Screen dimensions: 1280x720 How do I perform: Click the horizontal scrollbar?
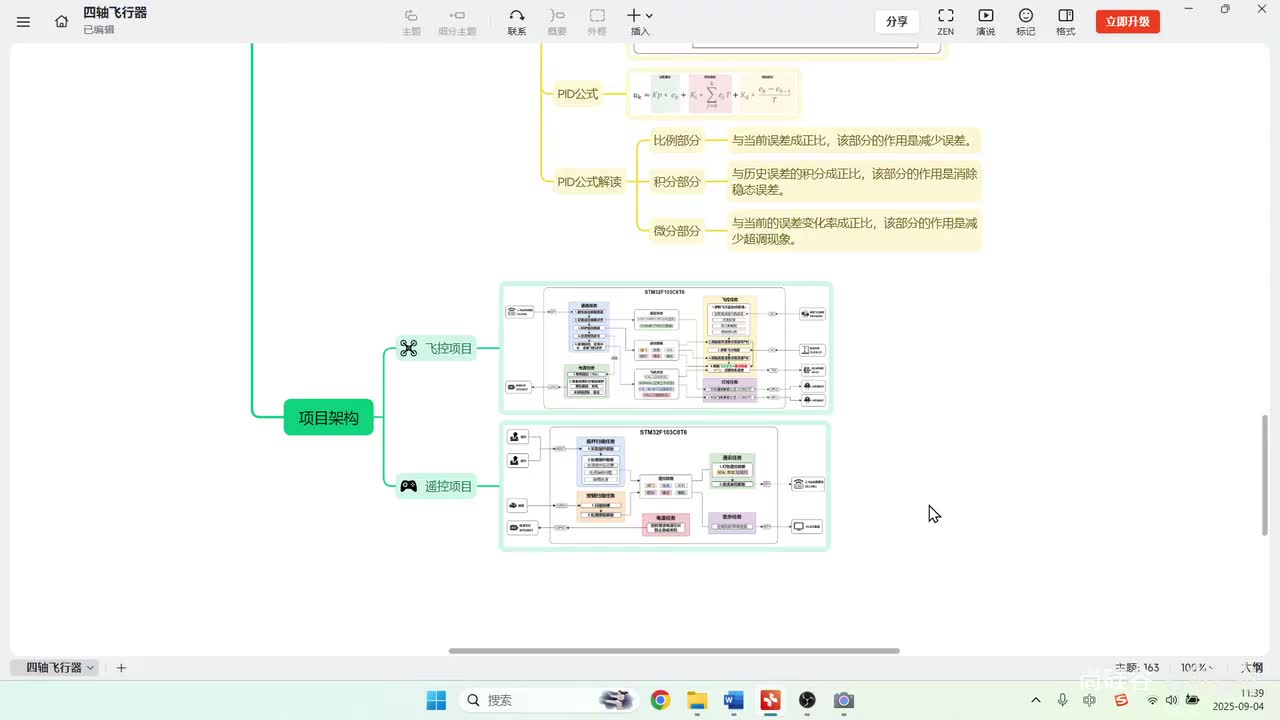tap(674, 651)
